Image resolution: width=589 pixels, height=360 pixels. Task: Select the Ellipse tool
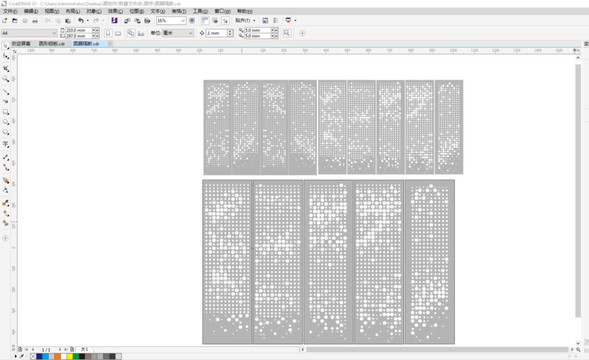pyautogui.click(x=6, y=122)
